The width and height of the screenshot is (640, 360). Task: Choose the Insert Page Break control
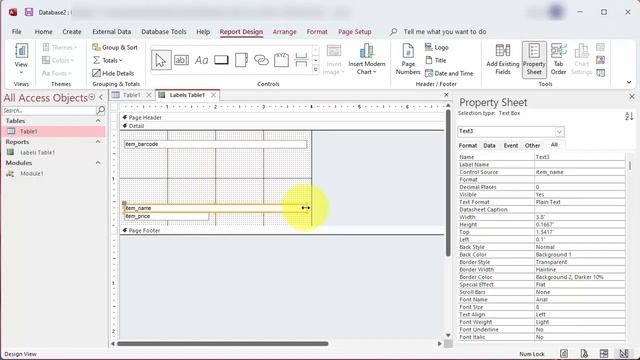[x=301, y=60]
